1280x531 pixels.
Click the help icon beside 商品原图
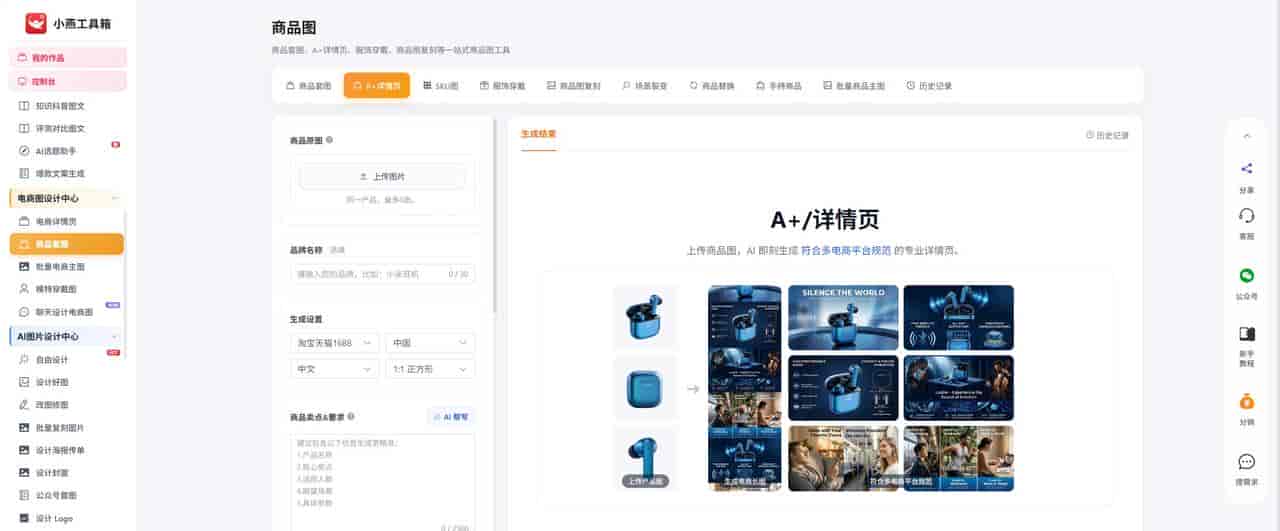pos(330,141)
